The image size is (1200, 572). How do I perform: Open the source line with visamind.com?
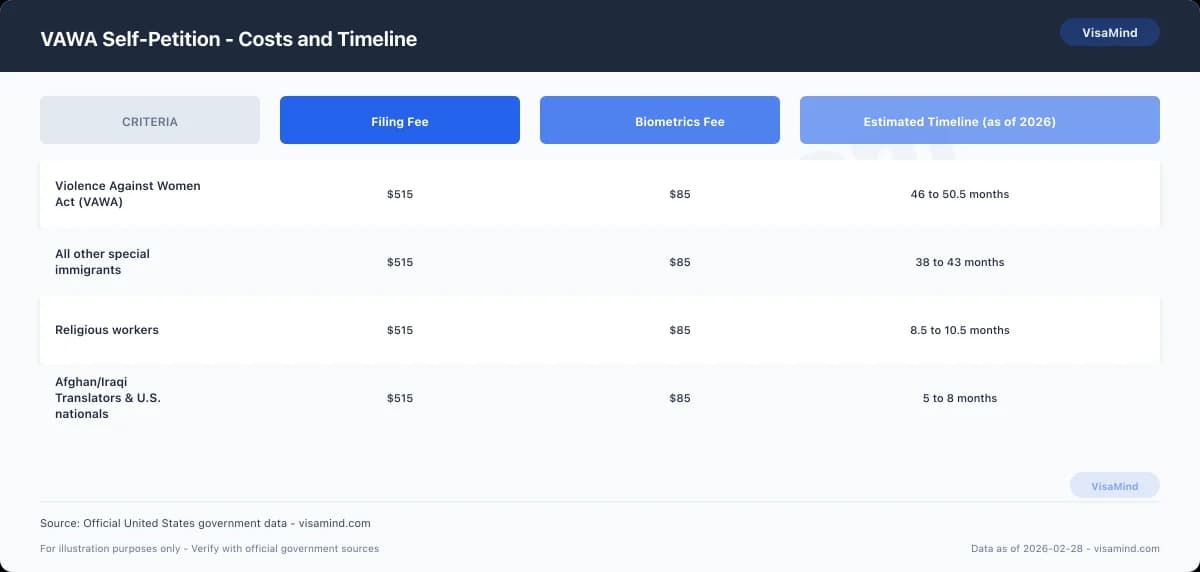click(x=205, y=523)
